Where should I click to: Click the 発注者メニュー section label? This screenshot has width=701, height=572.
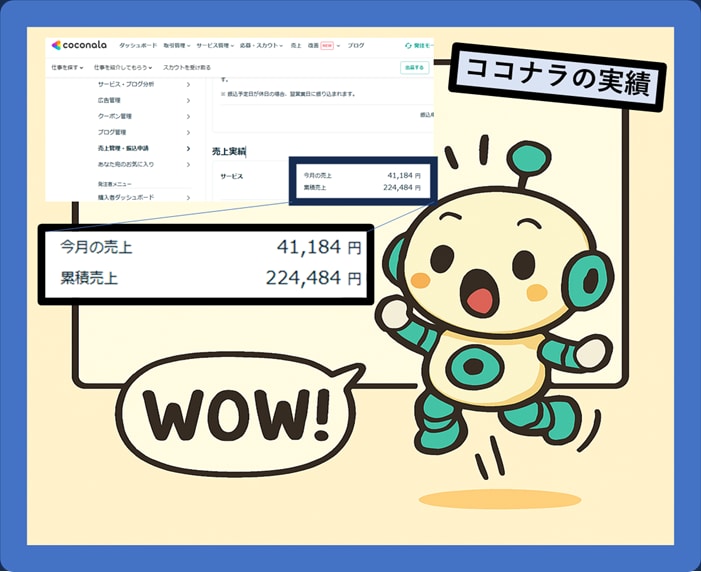[x=114, y=184]
